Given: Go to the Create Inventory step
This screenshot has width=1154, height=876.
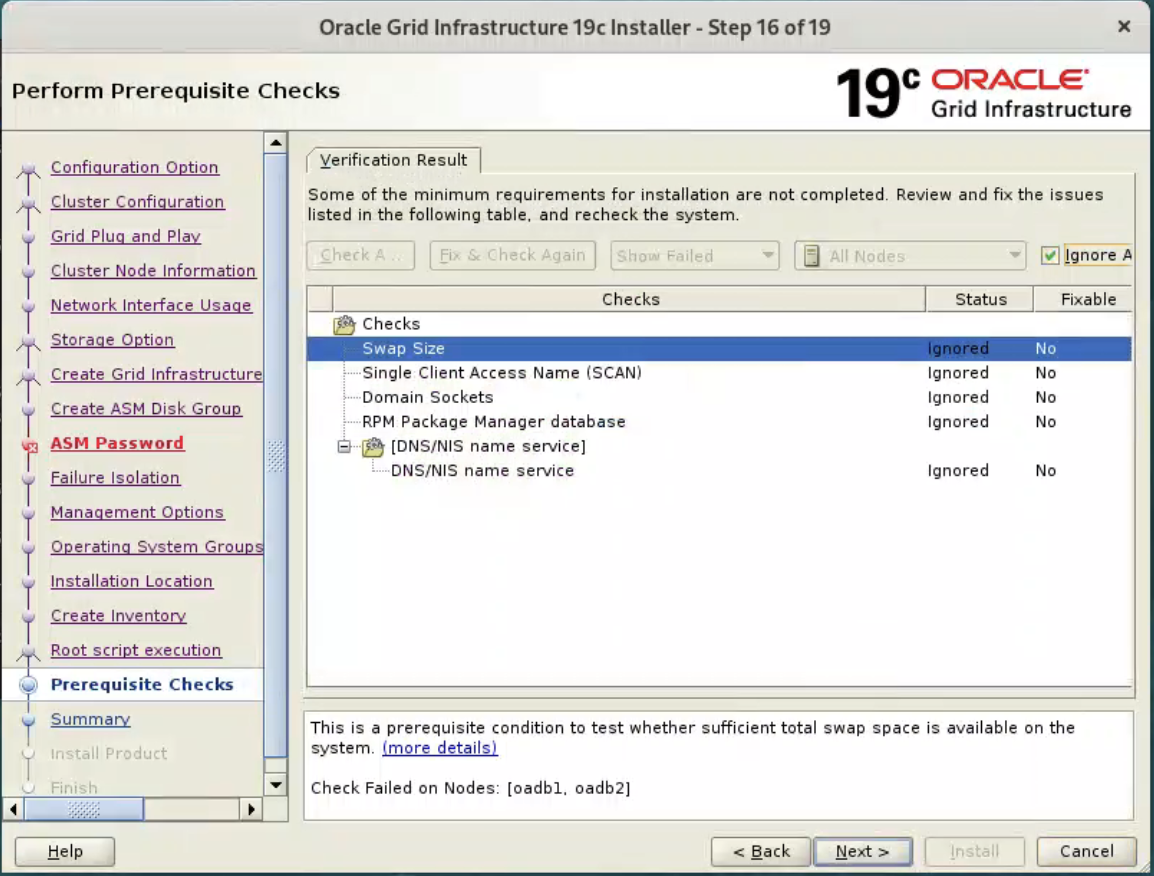Looking at the screenshot, I should (x=118, y=616).
